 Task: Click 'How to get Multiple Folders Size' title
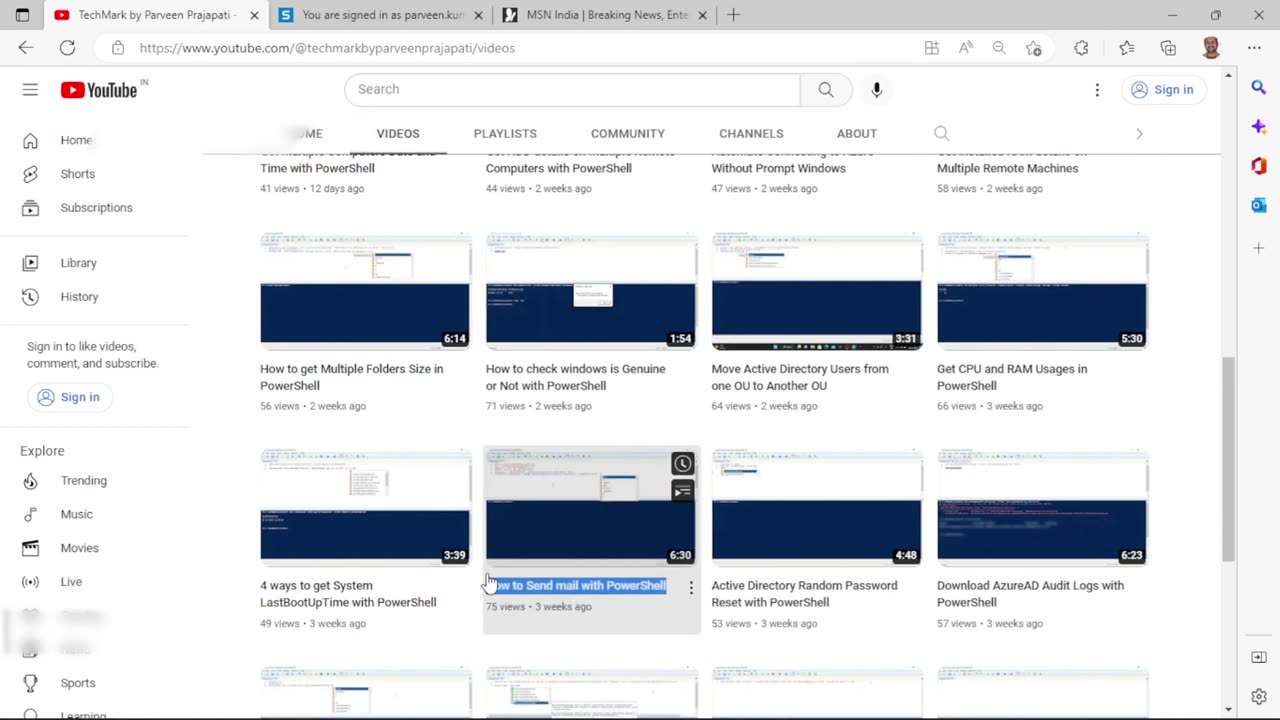pyautogui.click(x=351, y=377)
